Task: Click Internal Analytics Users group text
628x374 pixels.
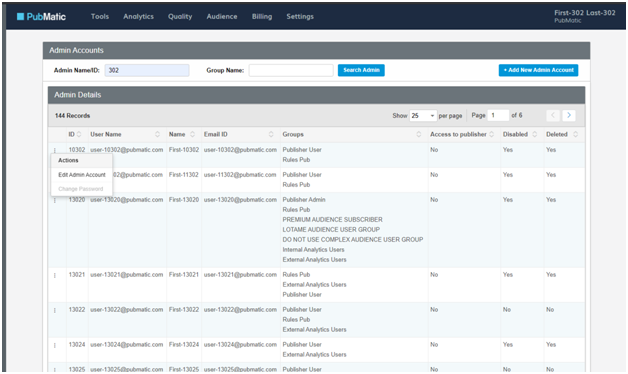Action: (x=313, y=249)
